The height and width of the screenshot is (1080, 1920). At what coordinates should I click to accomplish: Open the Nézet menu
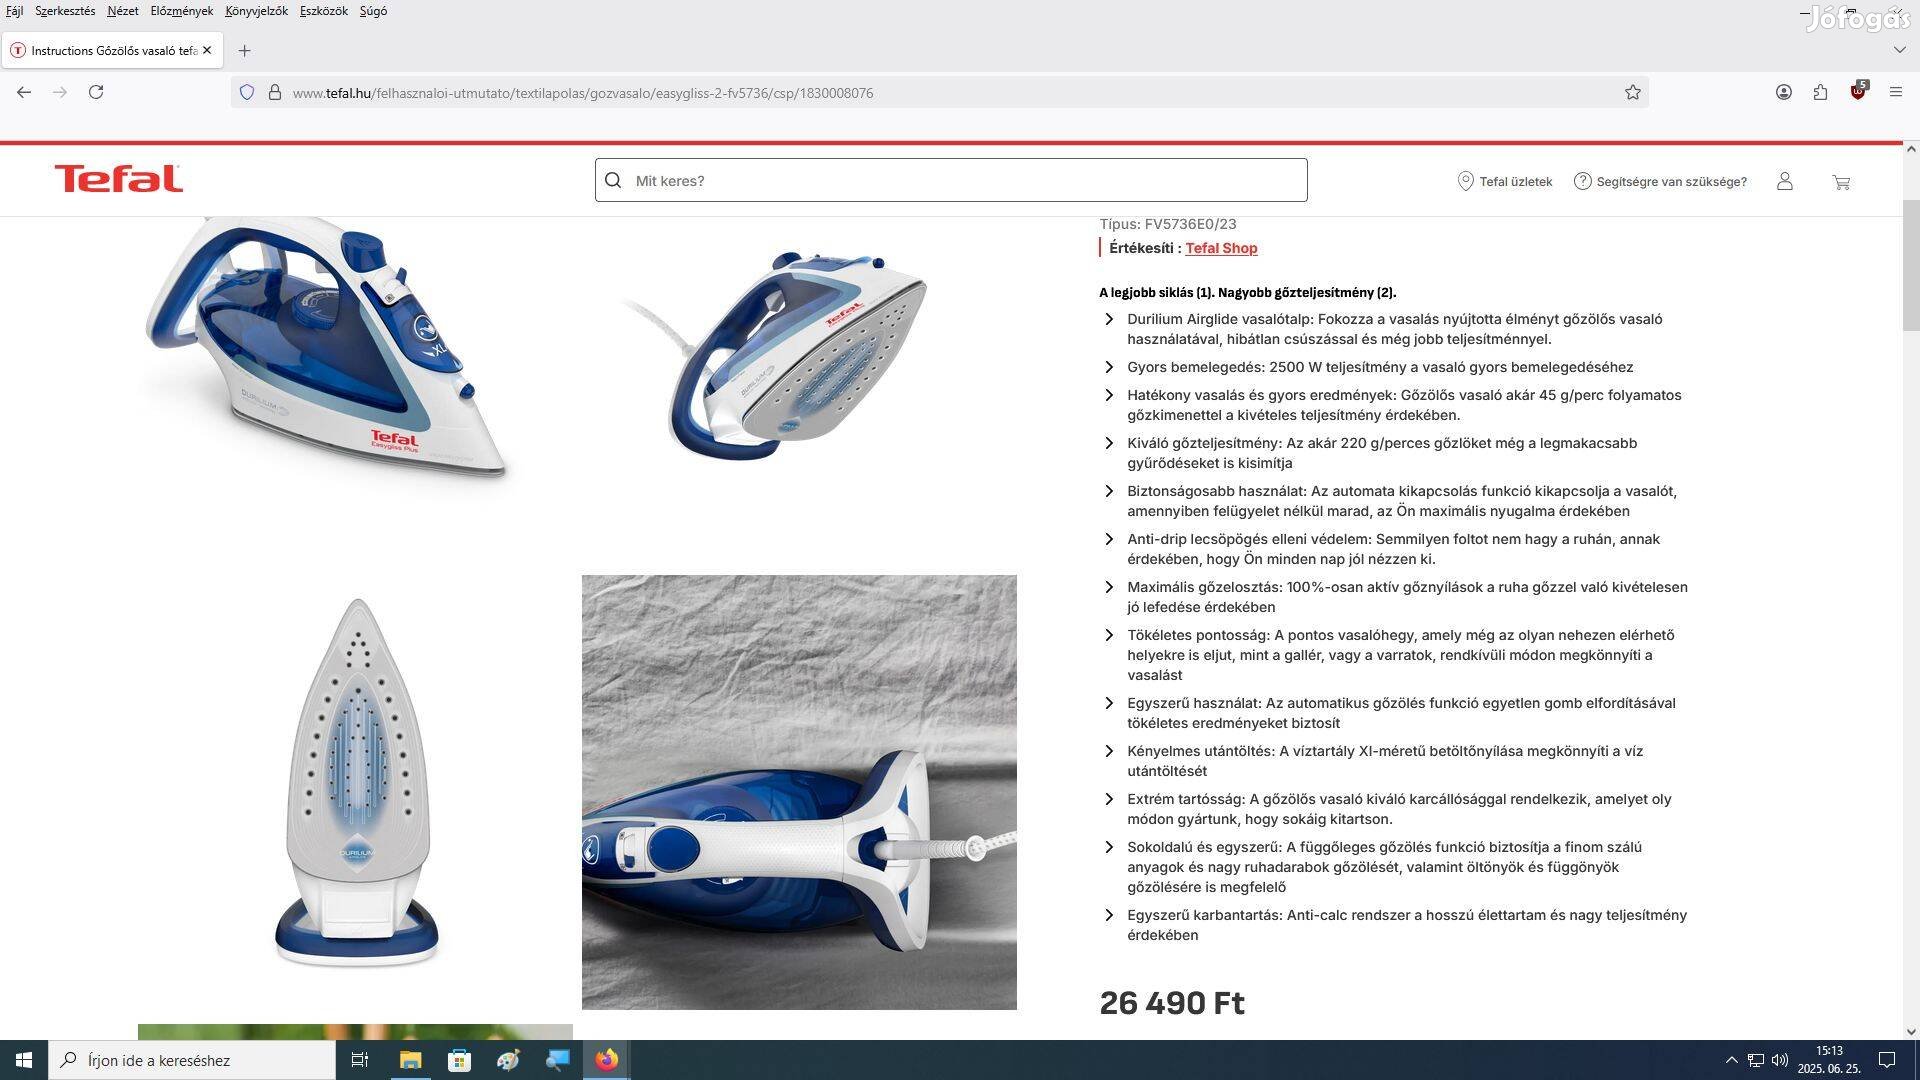coord(123,11)
